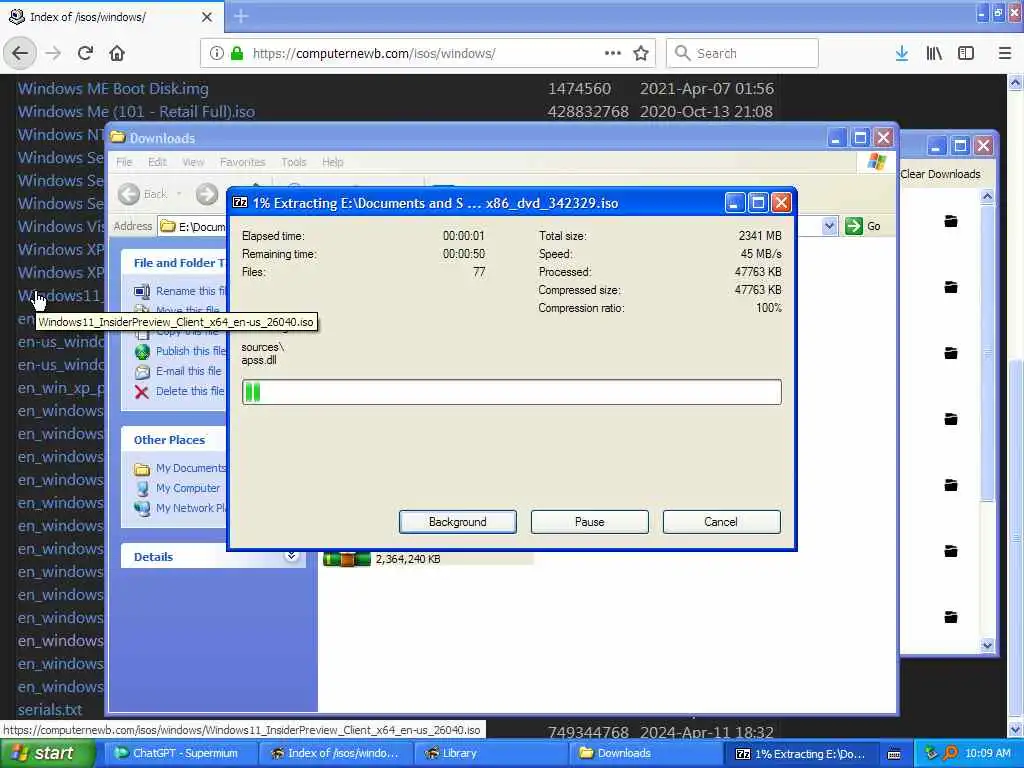Open My Documents in Other Places
Viewport: 1024px width, 768px height.
click(x=180, y=468)
